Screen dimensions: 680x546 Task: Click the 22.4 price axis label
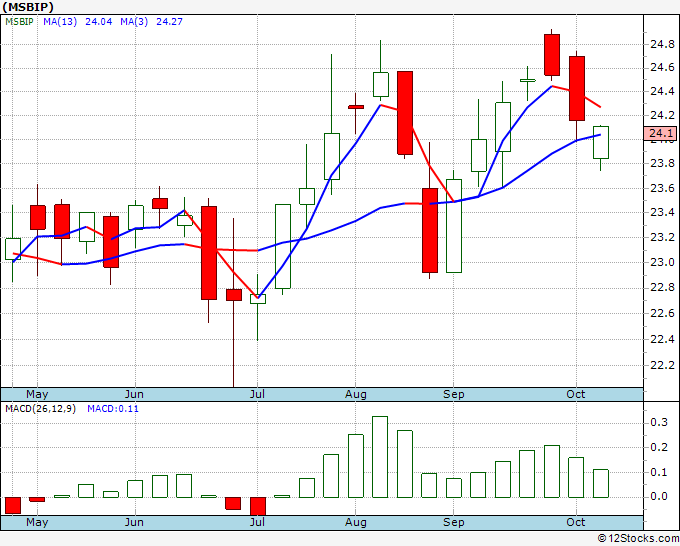point(662,339)
